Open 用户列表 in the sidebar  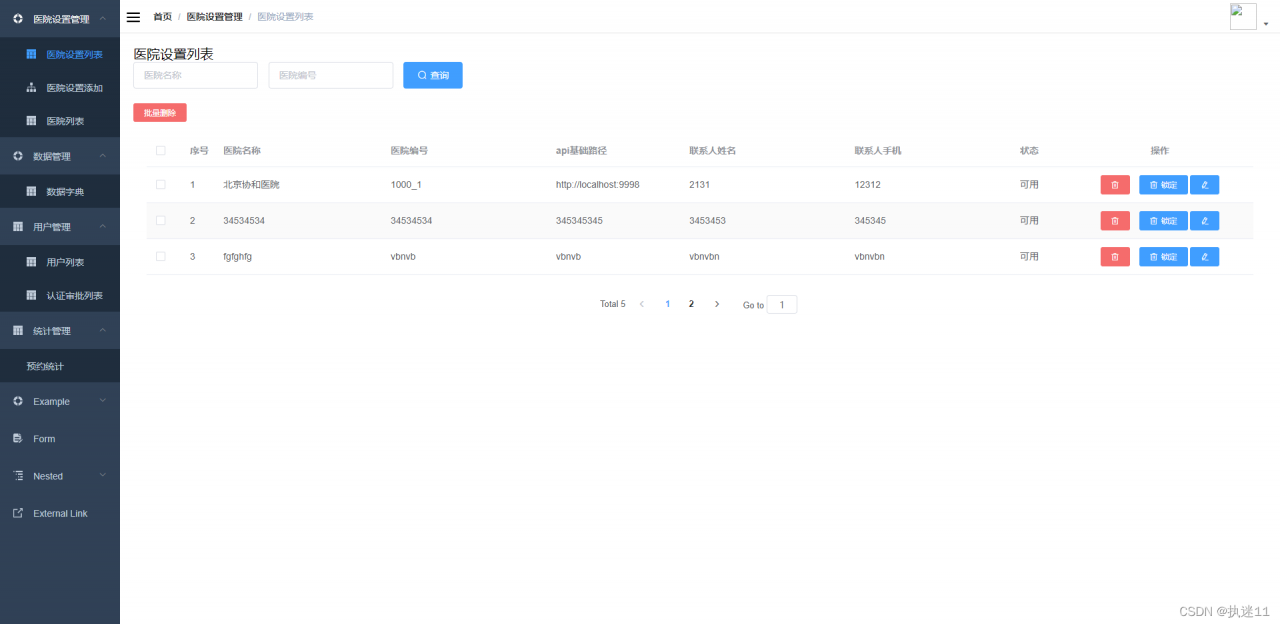tap(60, 262)
